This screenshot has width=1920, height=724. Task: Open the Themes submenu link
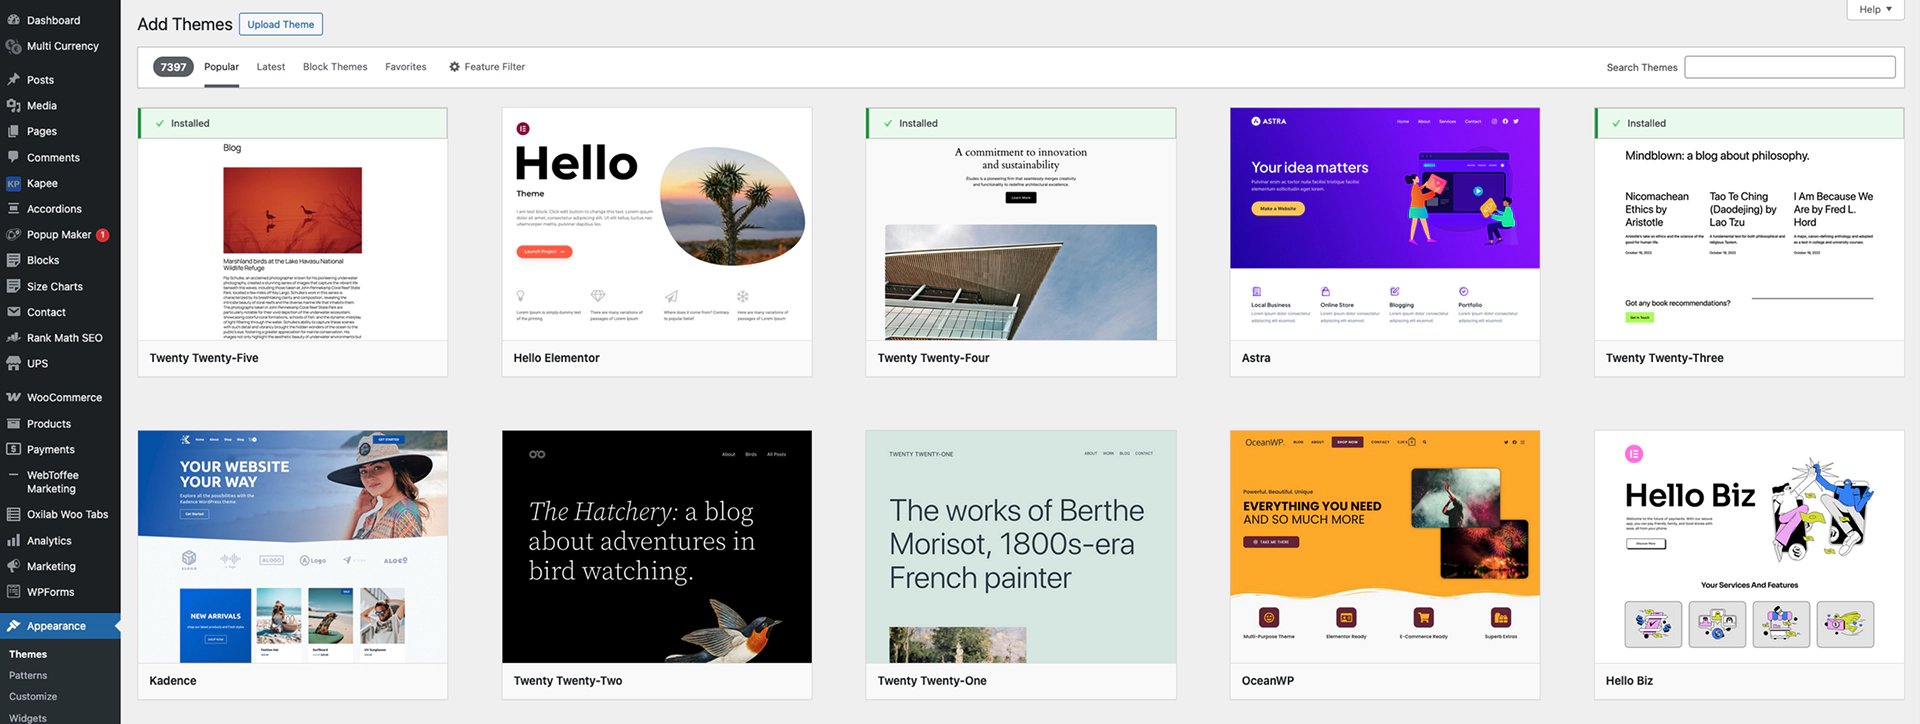coord(28,654)
